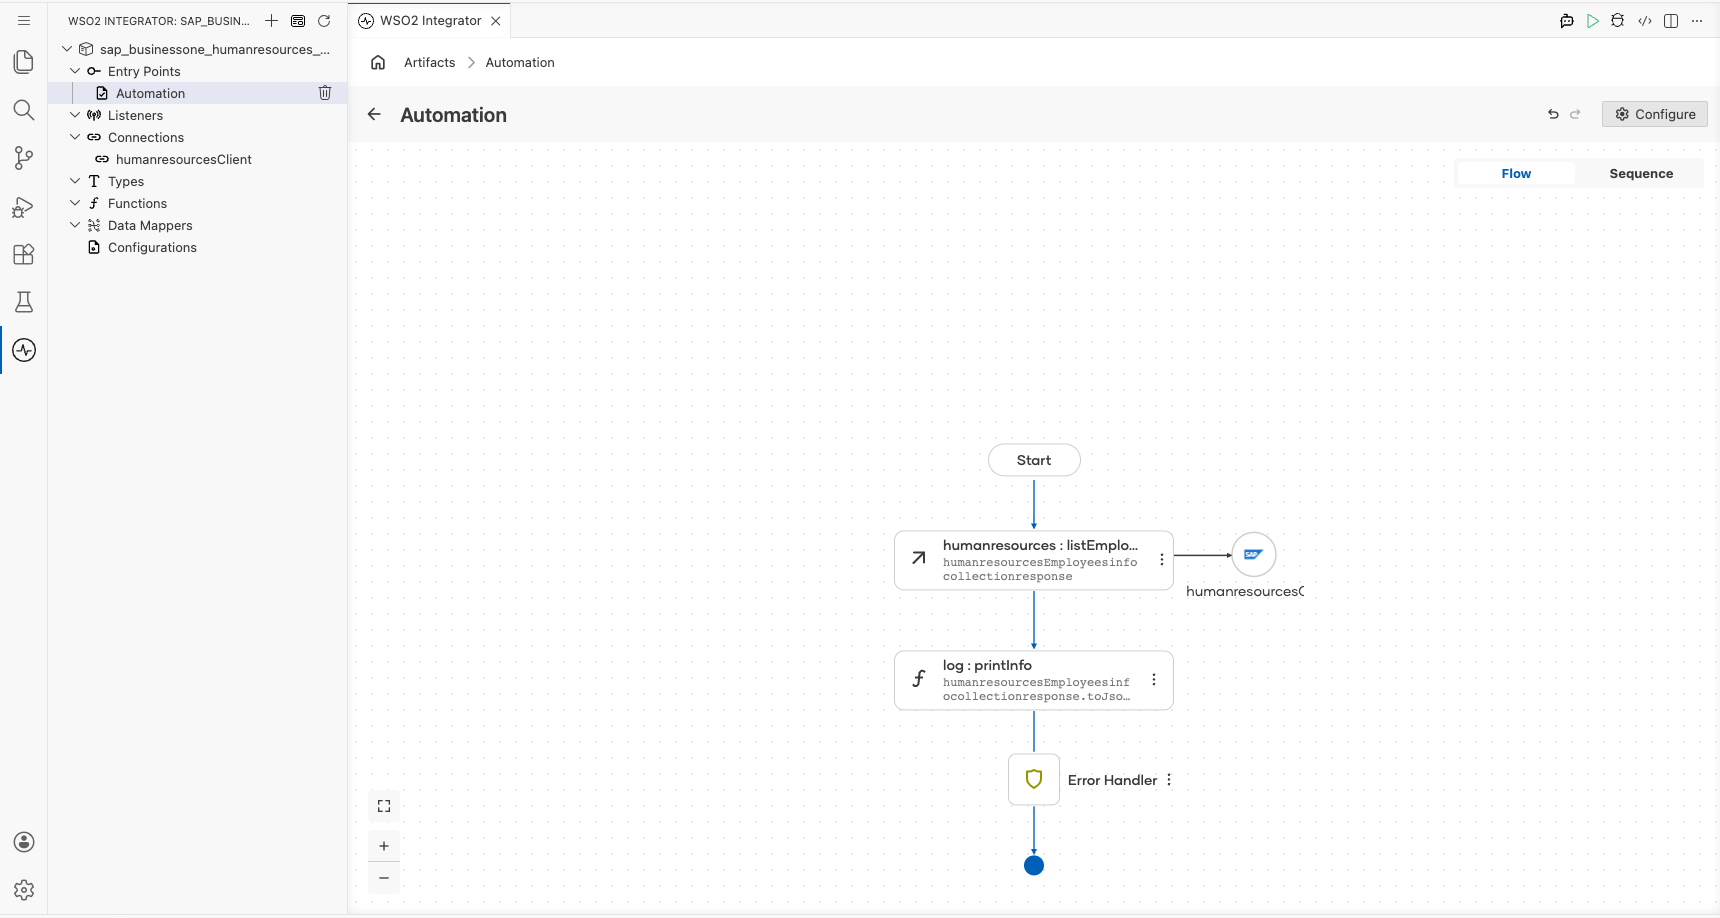Open the Testing flask icon
This screenshot has height=918, width=1720.
click(x=24, y=302)
